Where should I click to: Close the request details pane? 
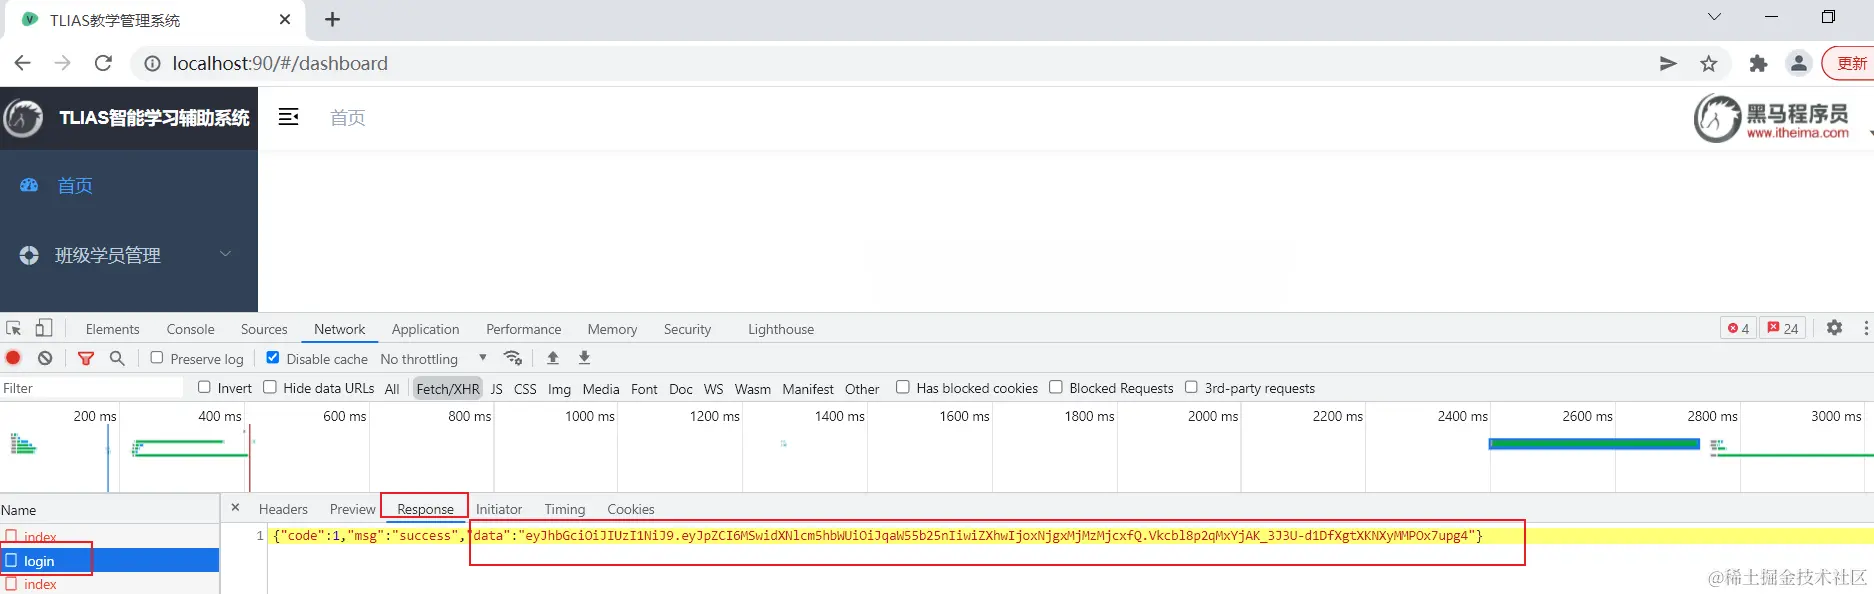[x=235, y=508]
